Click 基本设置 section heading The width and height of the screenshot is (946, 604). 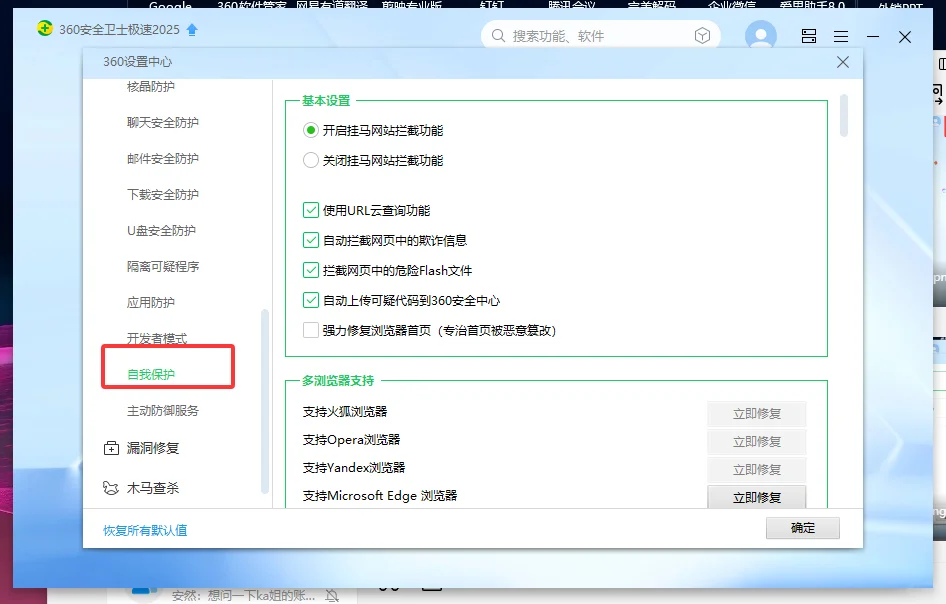[326, 101]
